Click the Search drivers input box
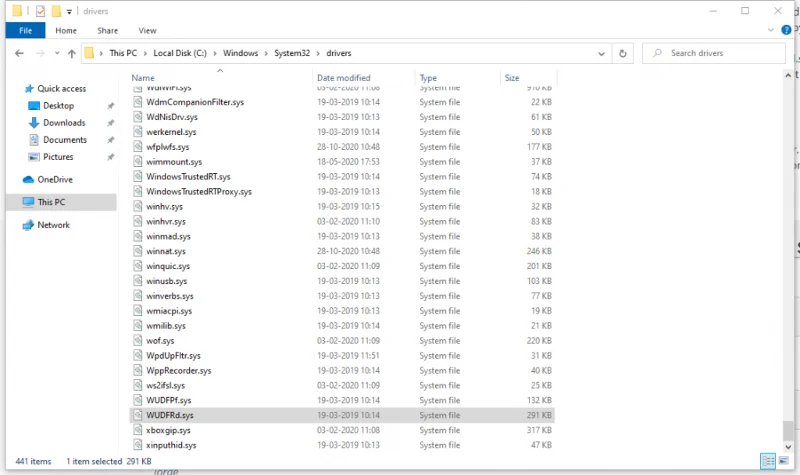Image resolution: width=800 pixels, height=475 pixels. 713,53
